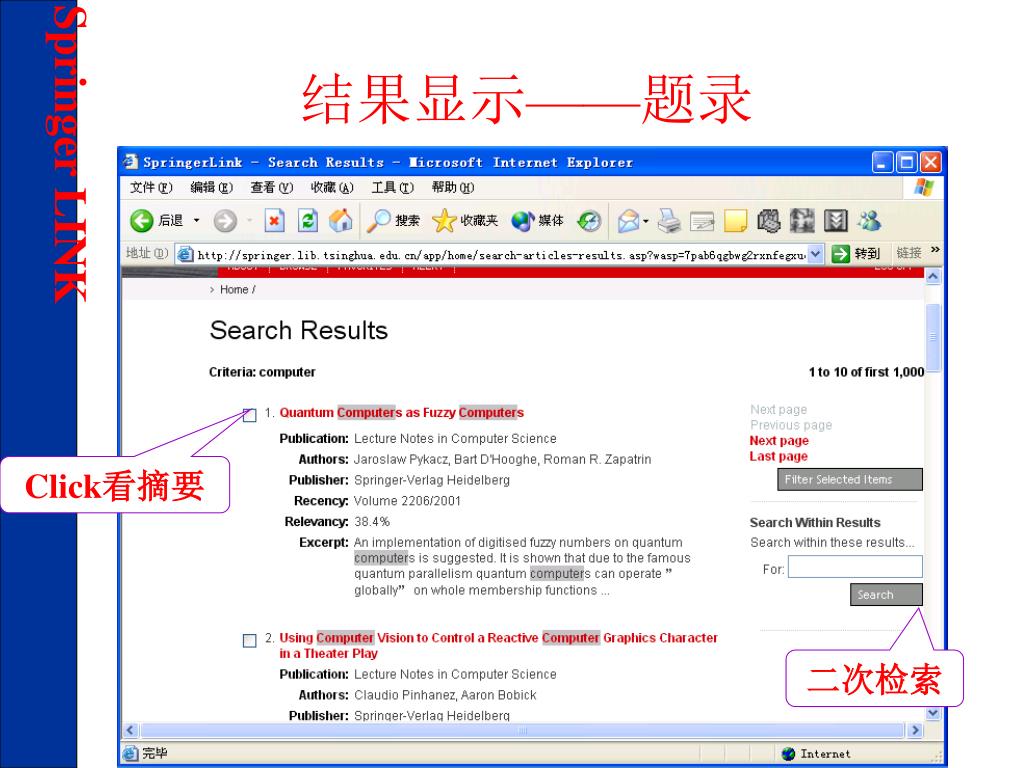Click the horizontal scrollbar thumb
This screenshot has width=1024, height=768.
click(x=522, y=730)
